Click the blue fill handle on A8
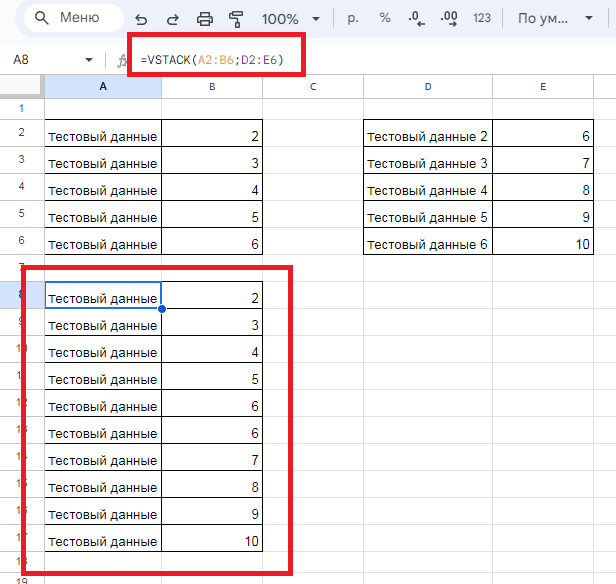Image resolution: width=616 pixels, height=584 pixels. click(x=162, y=309)
